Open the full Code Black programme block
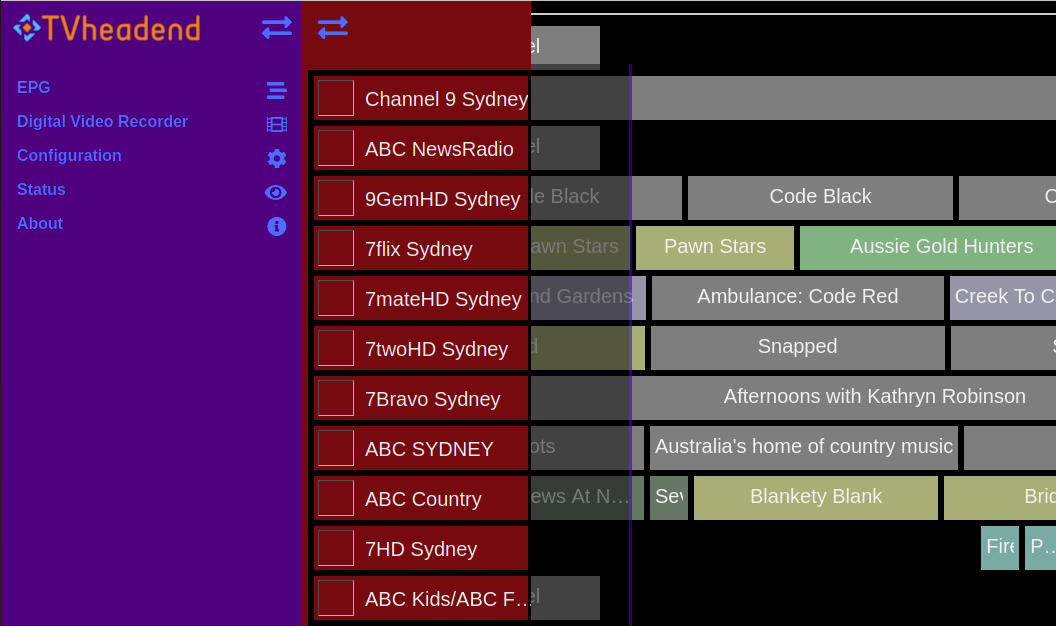 (x=820, y=198)
